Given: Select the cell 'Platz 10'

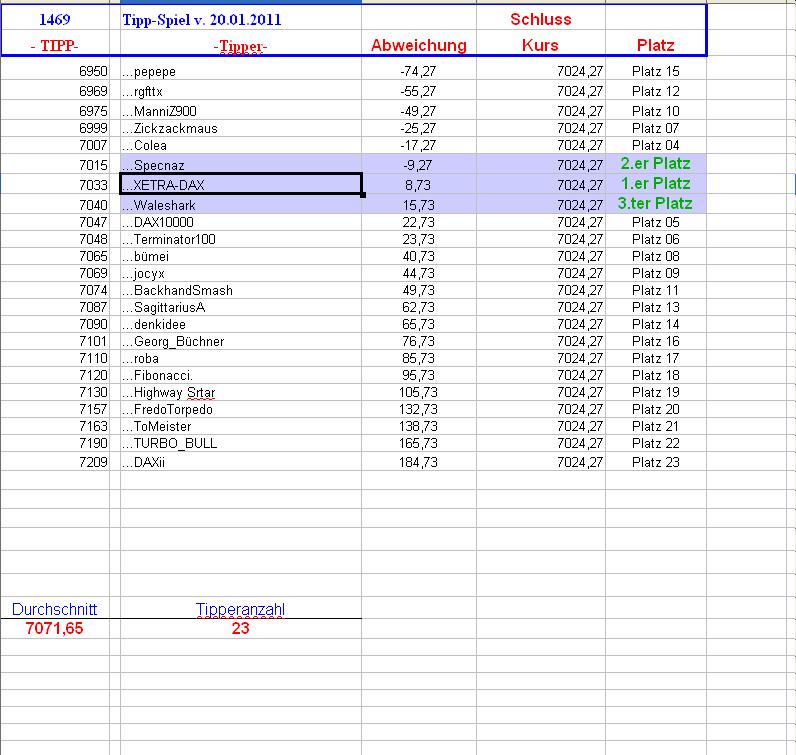Looking at the screenshot, I should 655,111.
